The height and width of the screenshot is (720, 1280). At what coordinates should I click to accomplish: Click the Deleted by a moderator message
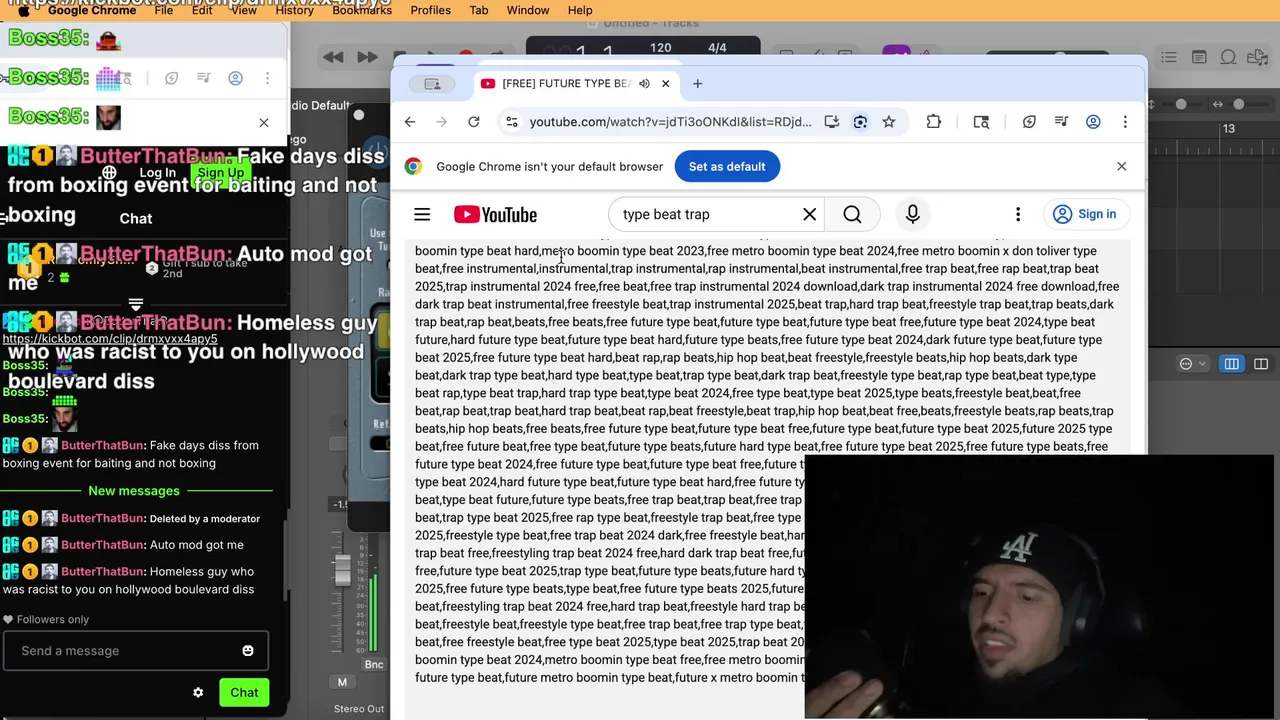[x=204, y=519]
